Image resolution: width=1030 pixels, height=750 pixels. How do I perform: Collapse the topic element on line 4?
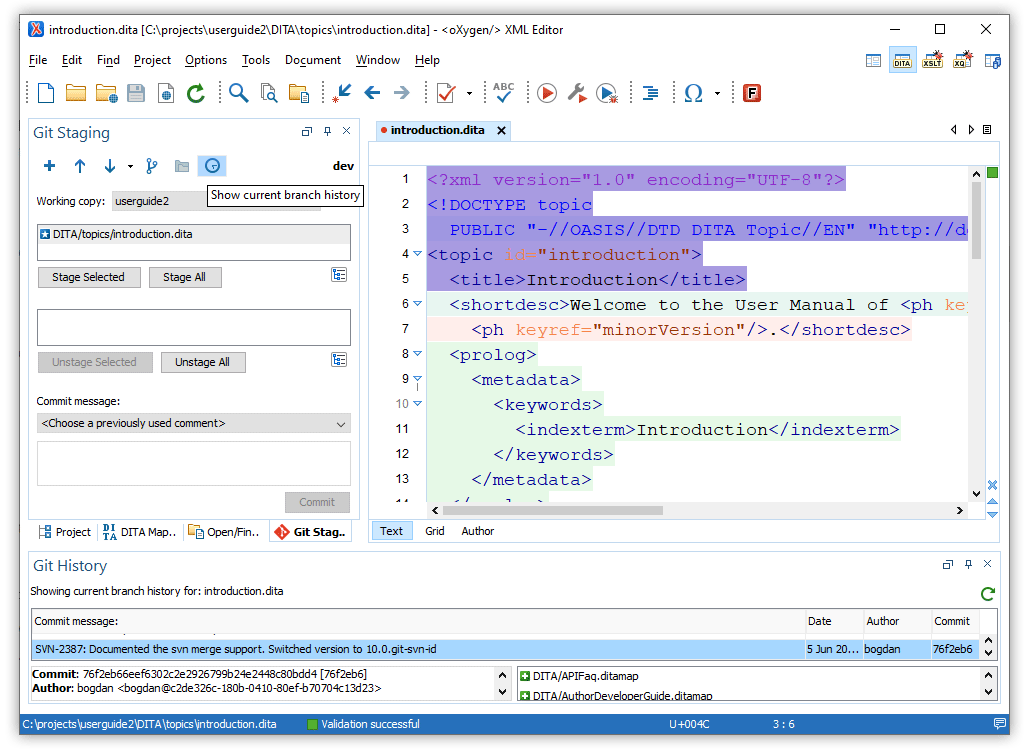click(417, 254)
